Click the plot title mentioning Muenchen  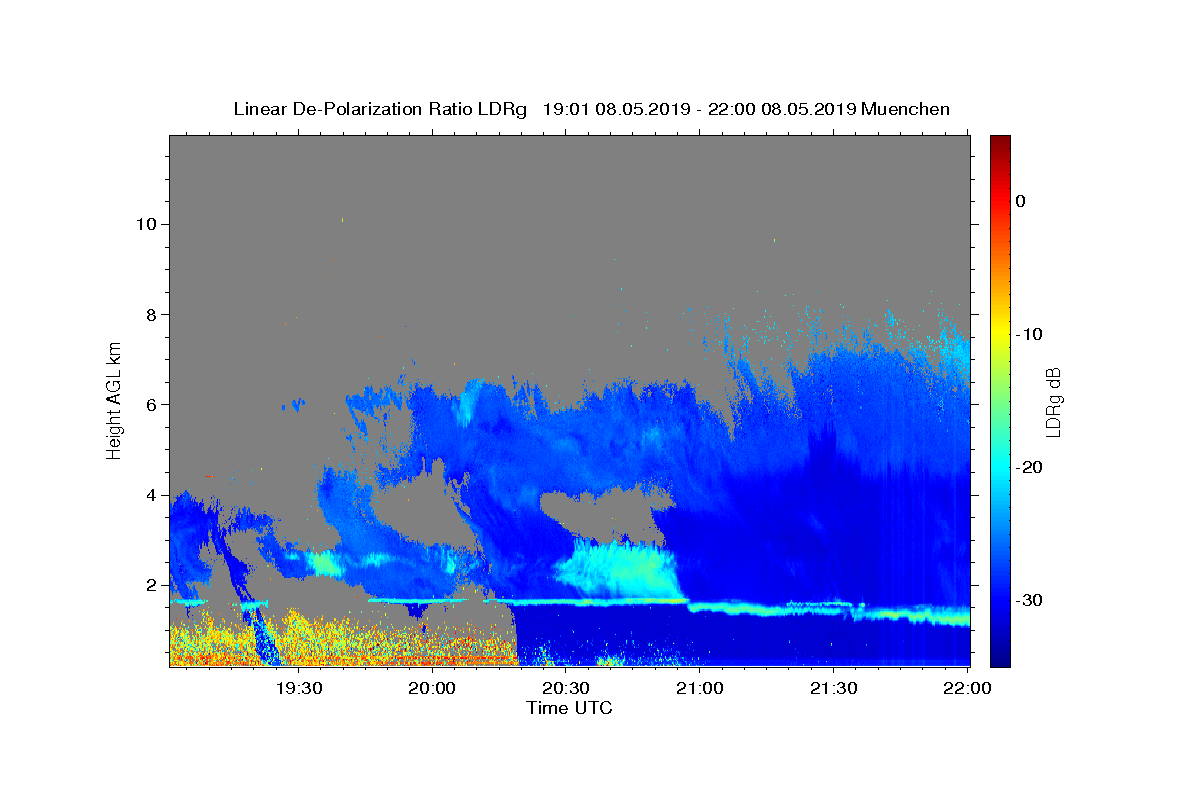coord(591,109)
